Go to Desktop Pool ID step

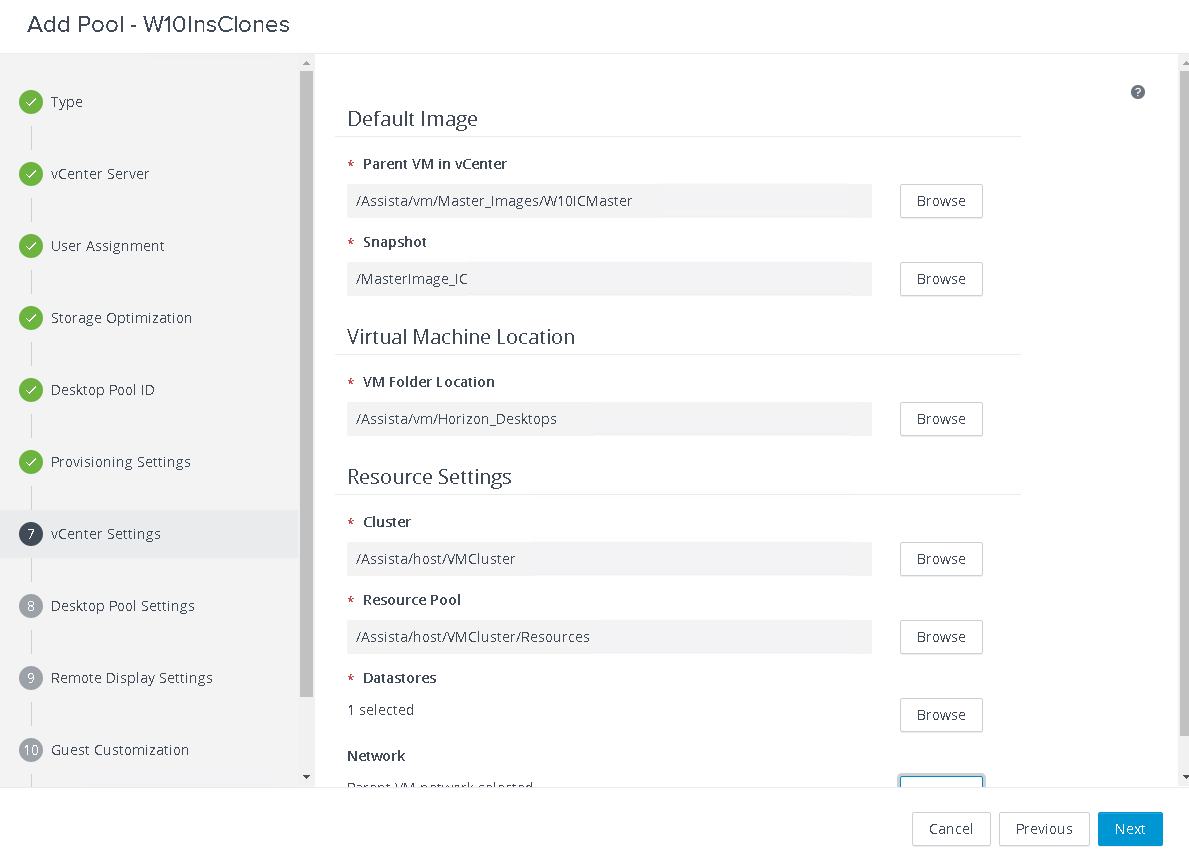coord(102,390)
